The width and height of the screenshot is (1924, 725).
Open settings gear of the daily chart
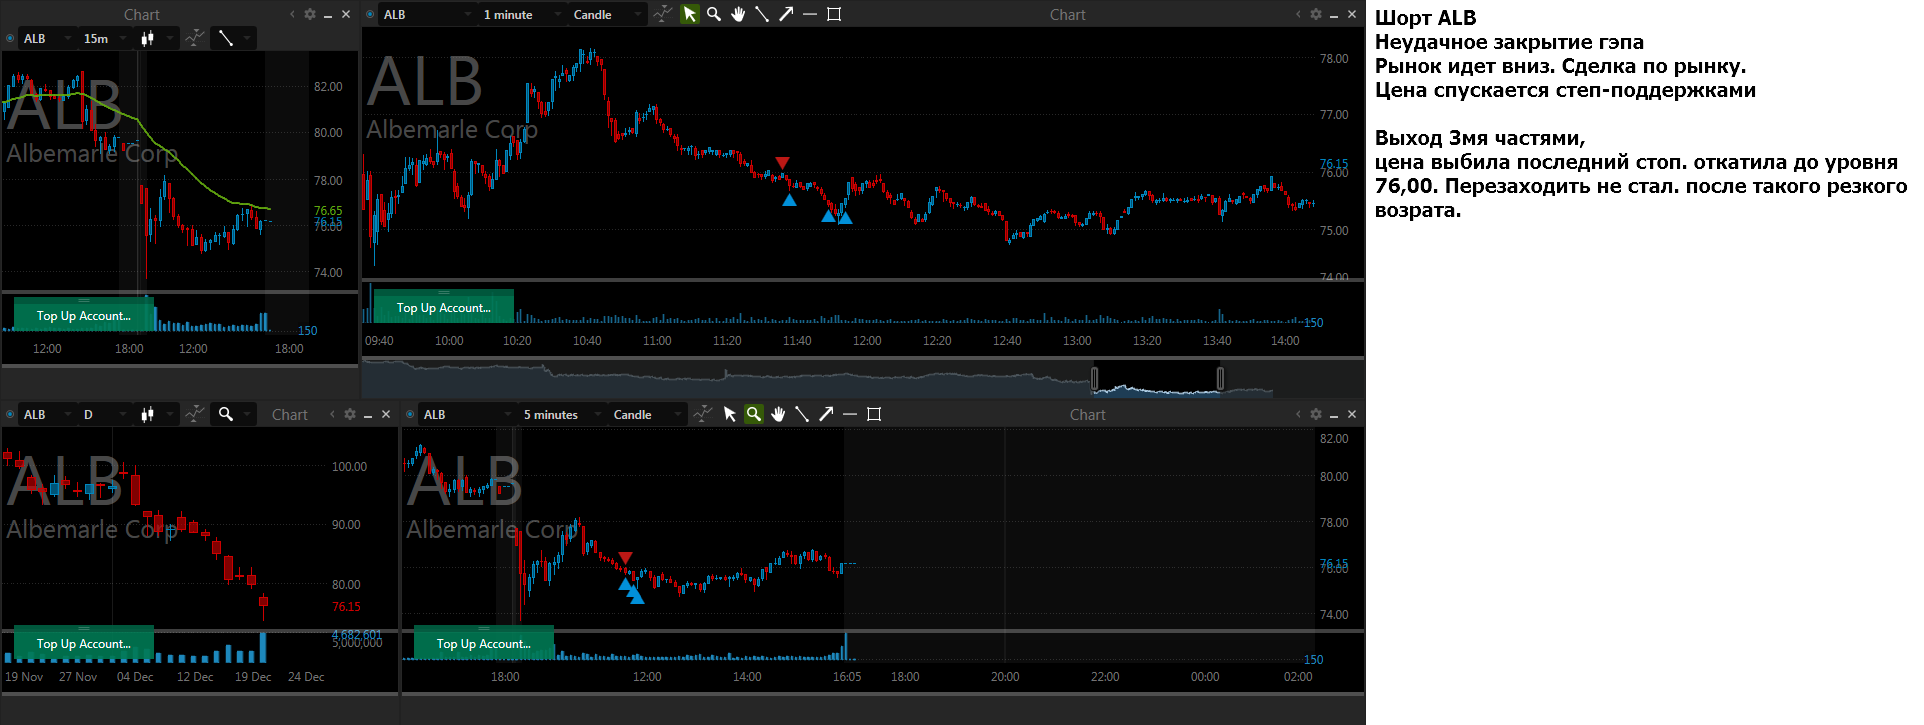(x=350, y=414)
